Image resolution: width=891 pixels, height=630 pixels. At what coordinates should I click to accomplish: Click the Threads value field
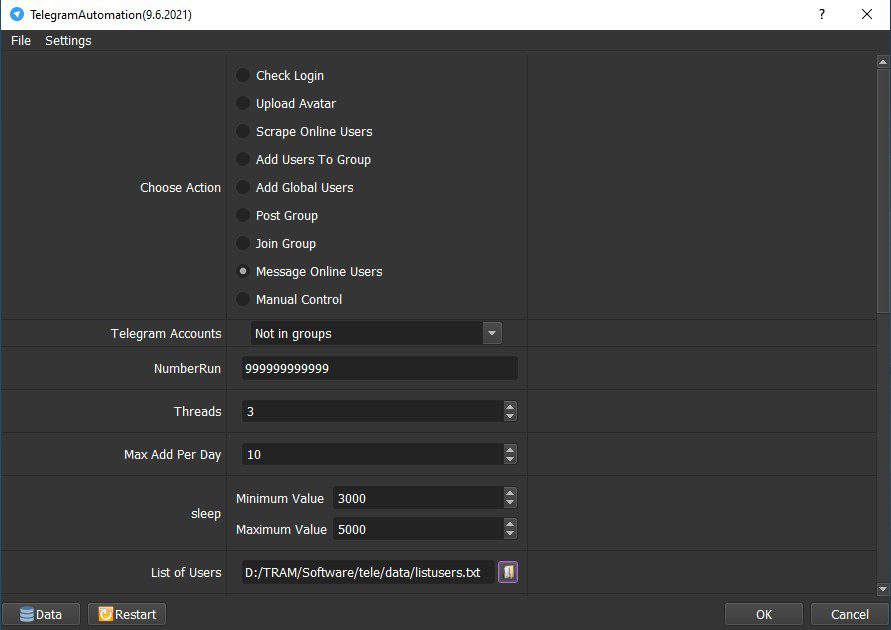tap(373, 411)
